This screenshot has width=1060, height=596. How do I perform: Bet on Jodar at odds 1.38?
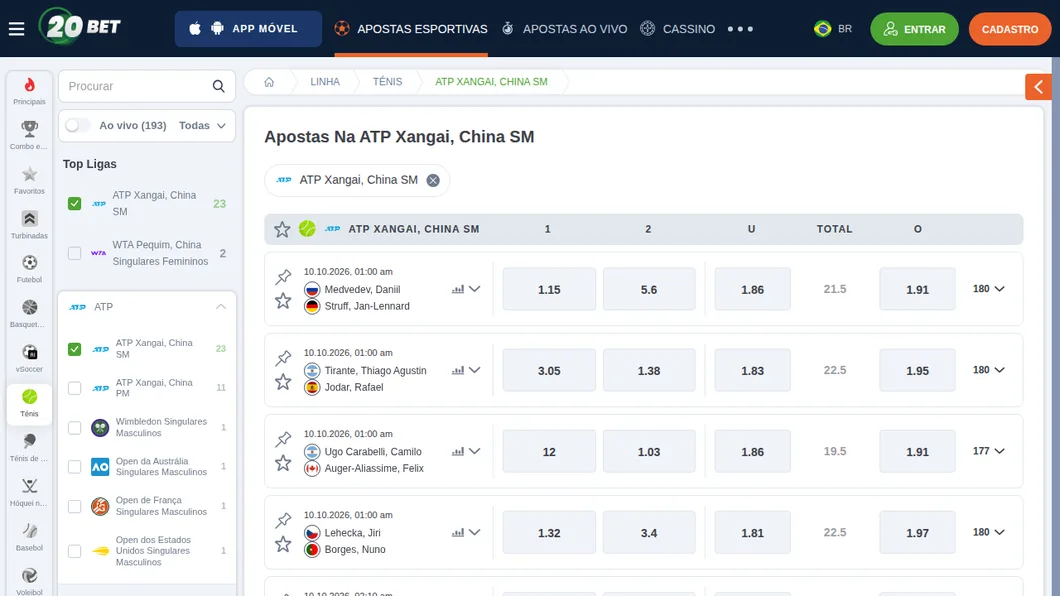point(649,370)
